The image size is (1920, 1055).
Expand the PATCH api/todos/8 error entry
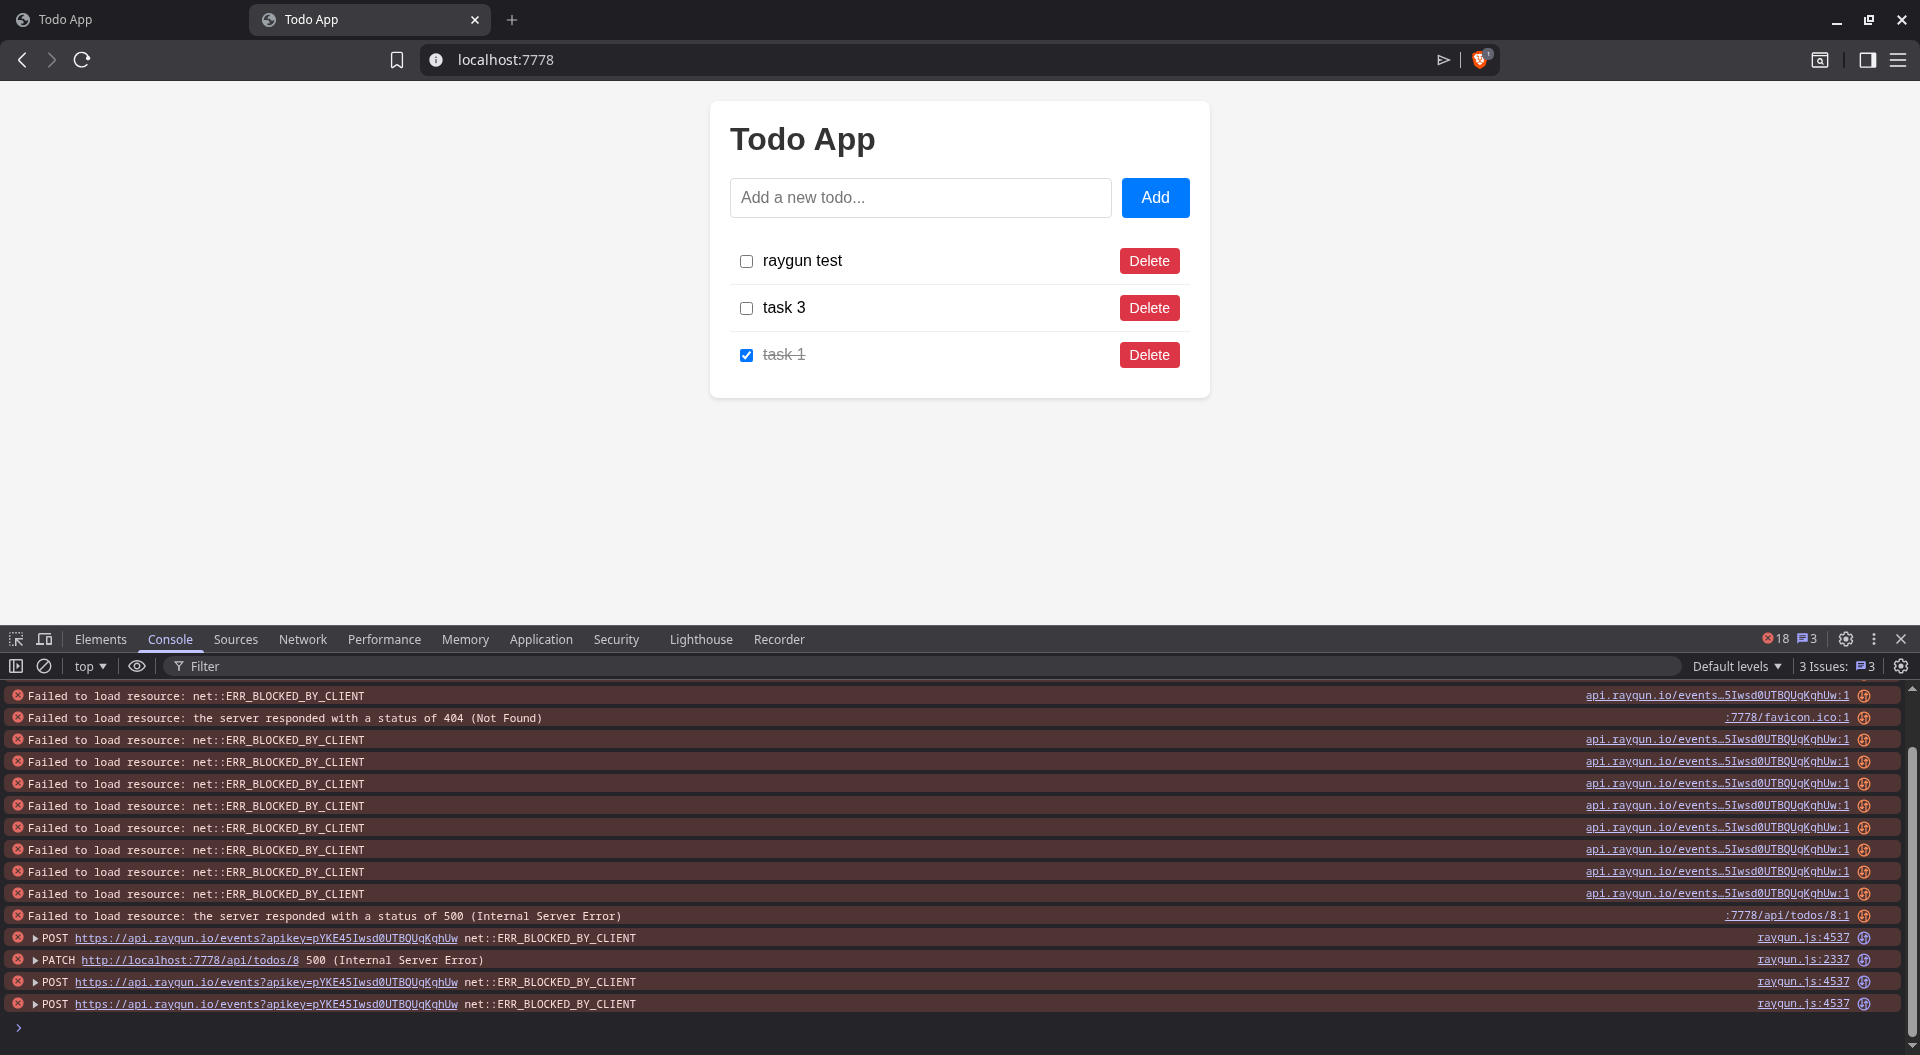[x=35, y=960]
